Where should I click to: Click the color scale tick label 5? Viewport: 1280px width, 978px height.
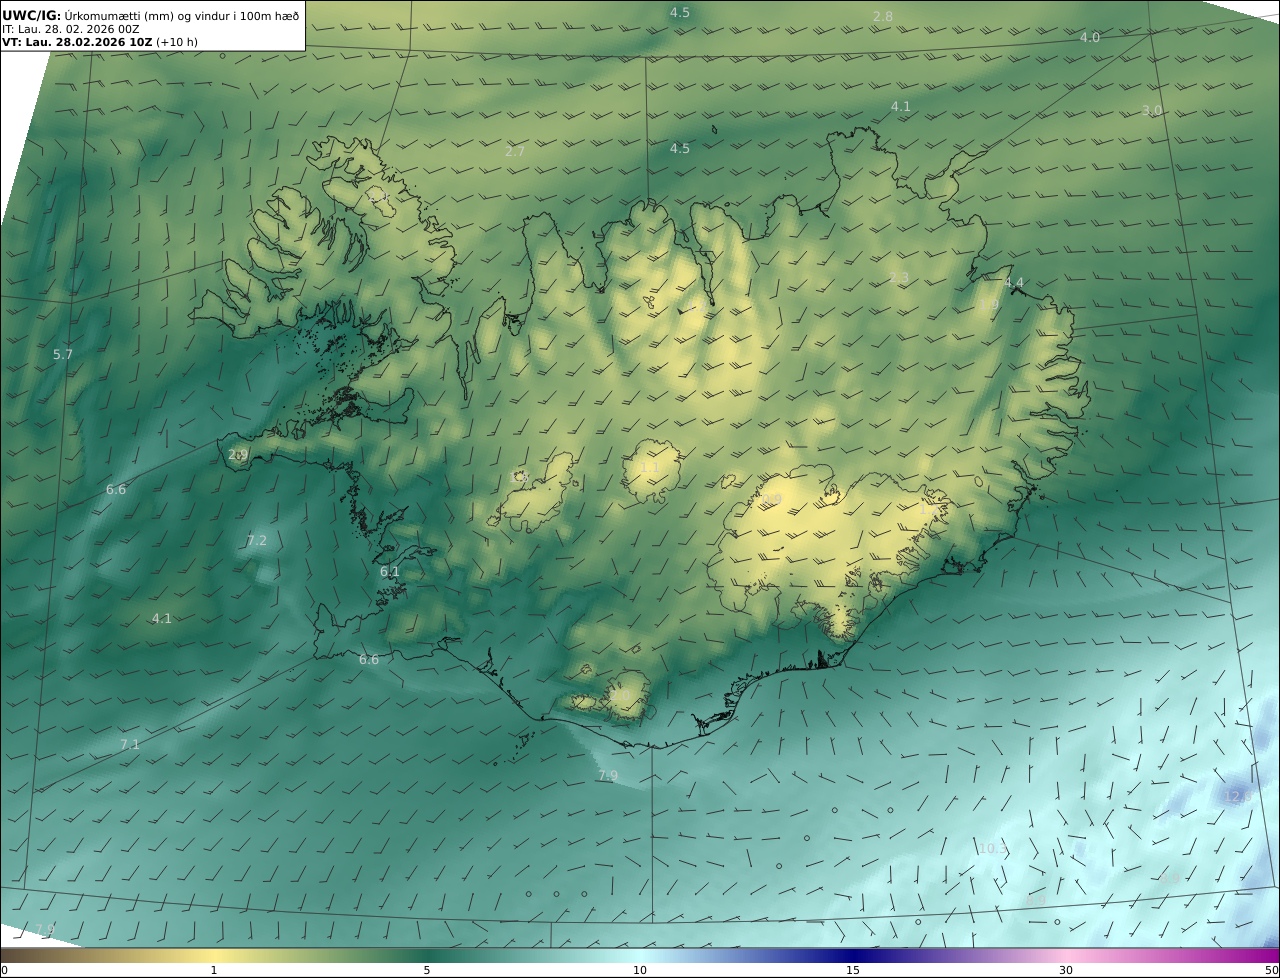pyautogui.click(x=427, y=970)
